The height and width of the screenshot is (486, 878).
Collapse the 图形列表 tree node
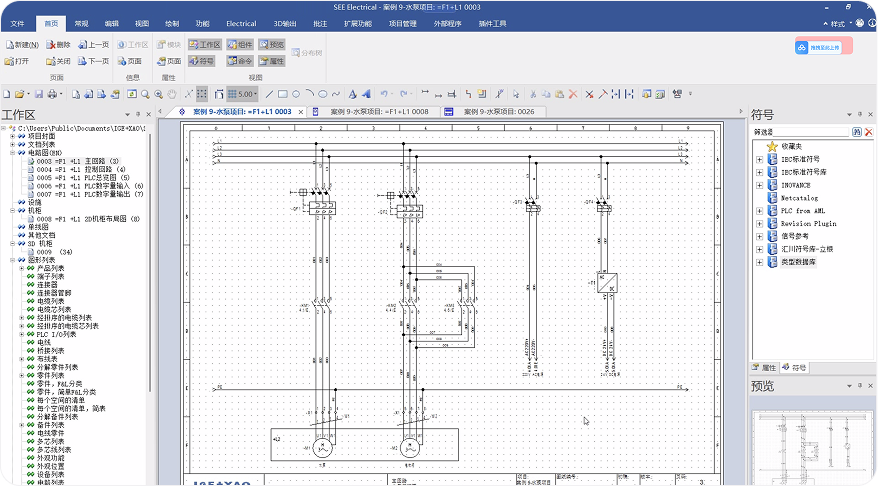(12, 260)
